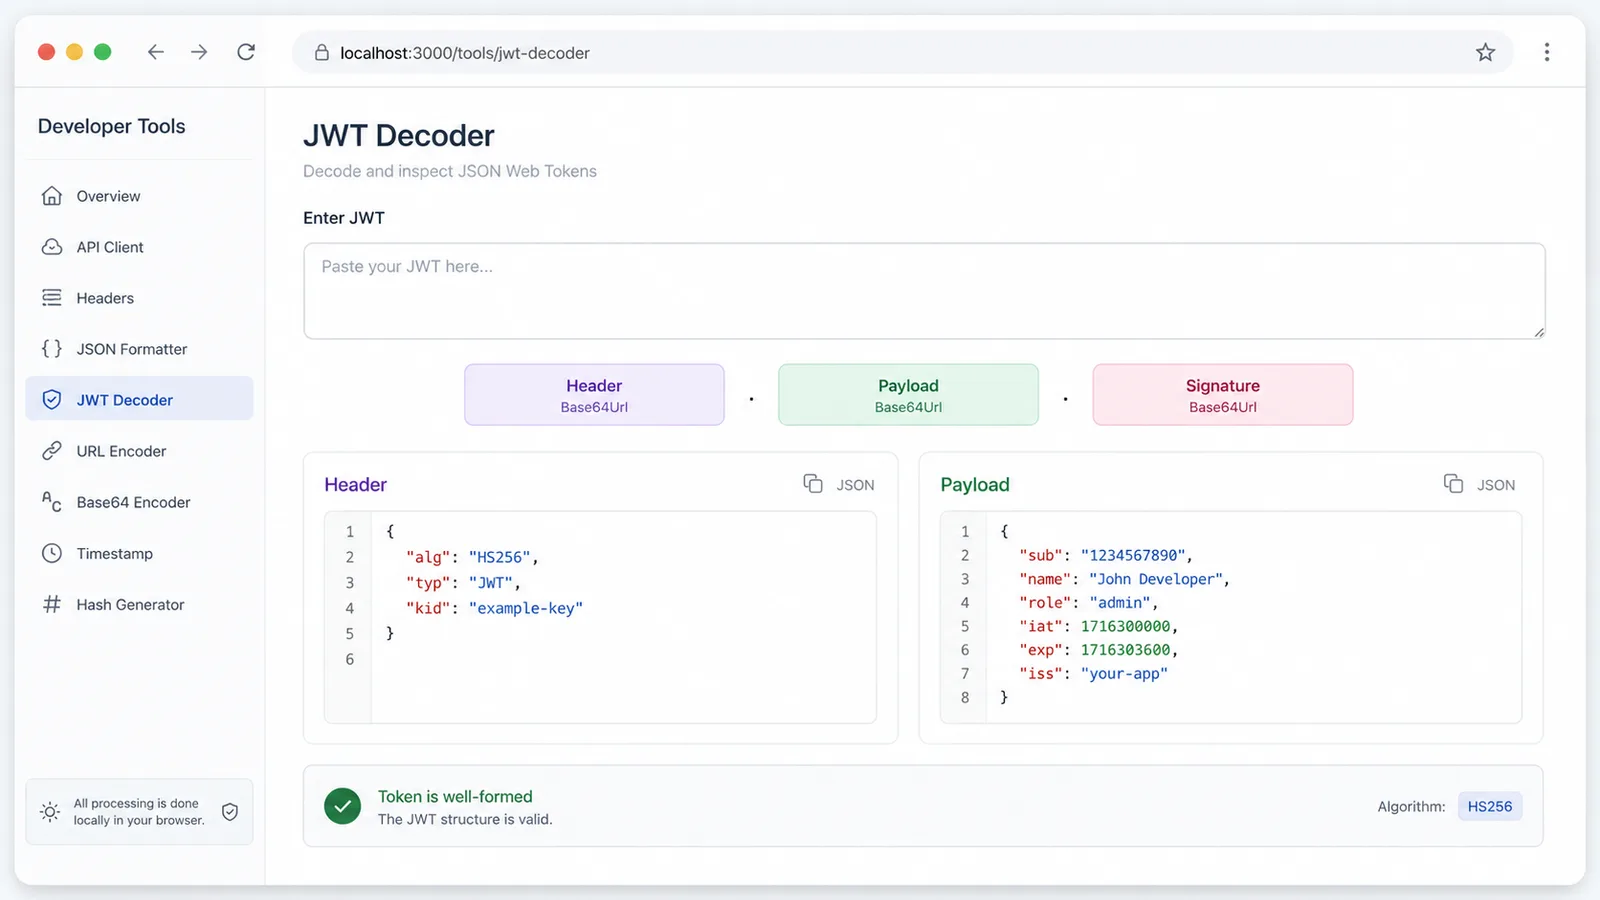The image size is (1600, 900).
Task: Click the Developer Tools sidebar title
Action: pos(112,126)
